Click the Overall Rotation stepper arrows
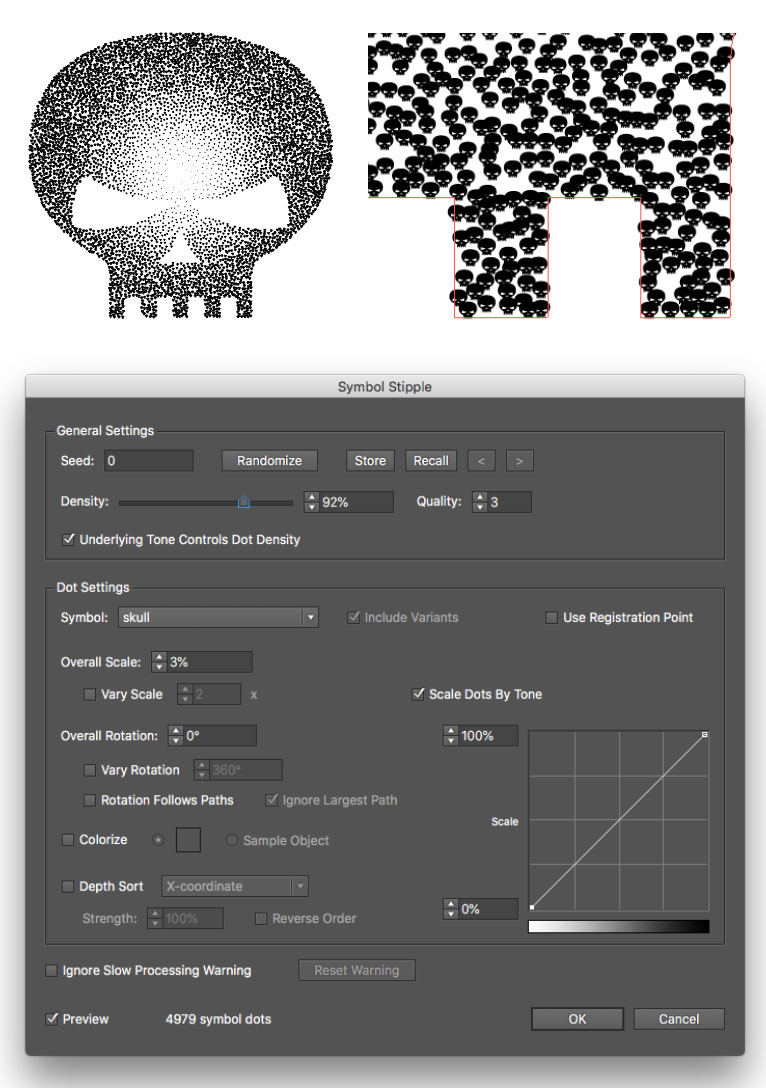Screen dimensions: 766x1088 [176, 736]
